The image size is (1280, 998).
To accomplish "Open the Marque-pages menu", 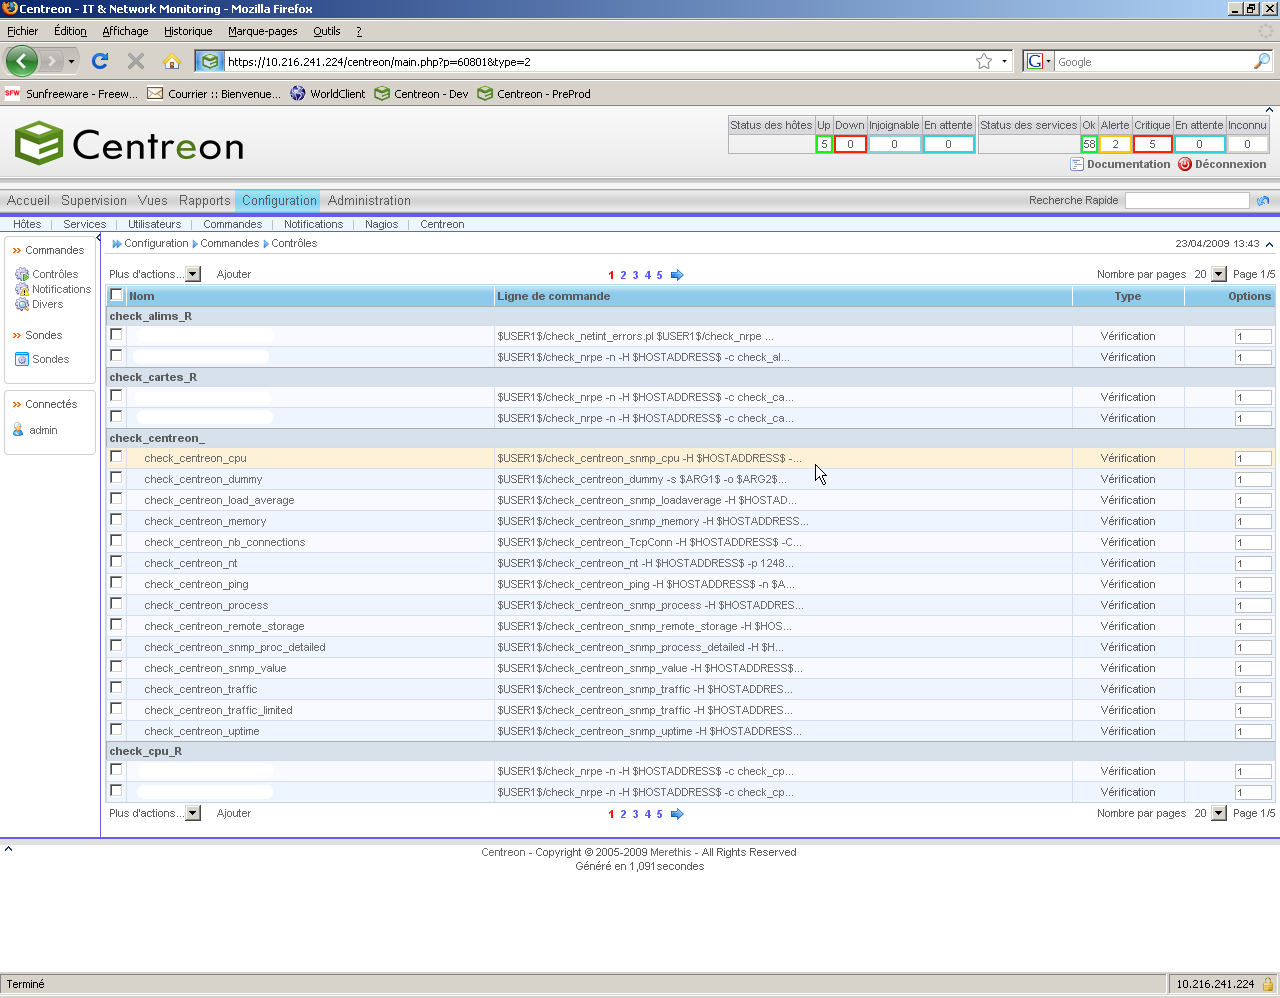I will (x=262, y=31).
